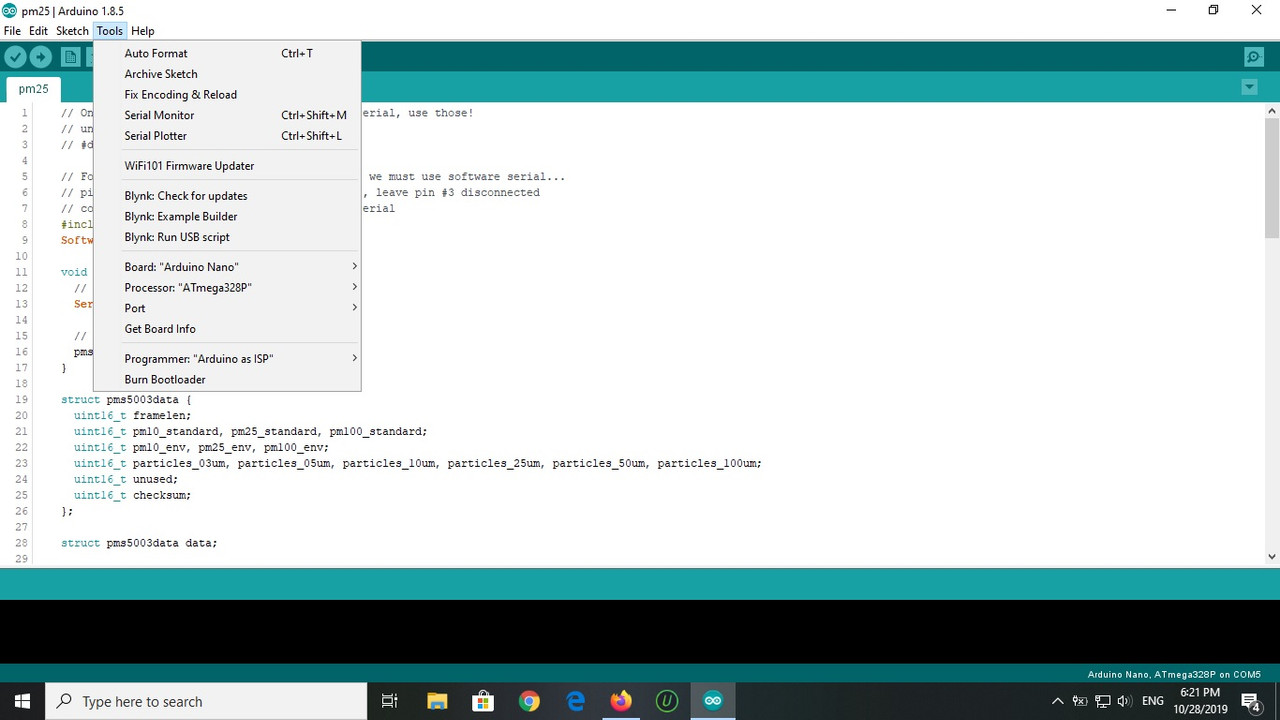The height and width of the screenshot is (720, 1280).
Task: Open the File menu
Action: click(x=12, y=31)
